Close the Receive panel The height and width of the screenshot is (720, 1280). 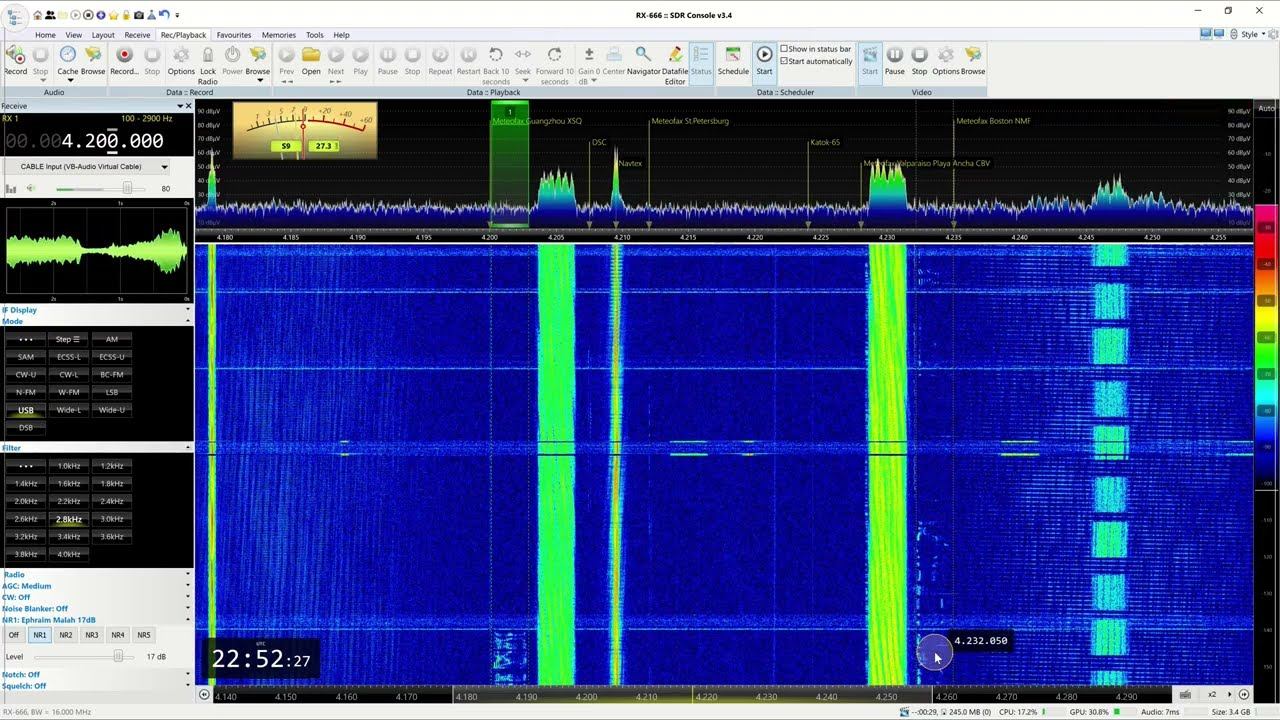188,106
